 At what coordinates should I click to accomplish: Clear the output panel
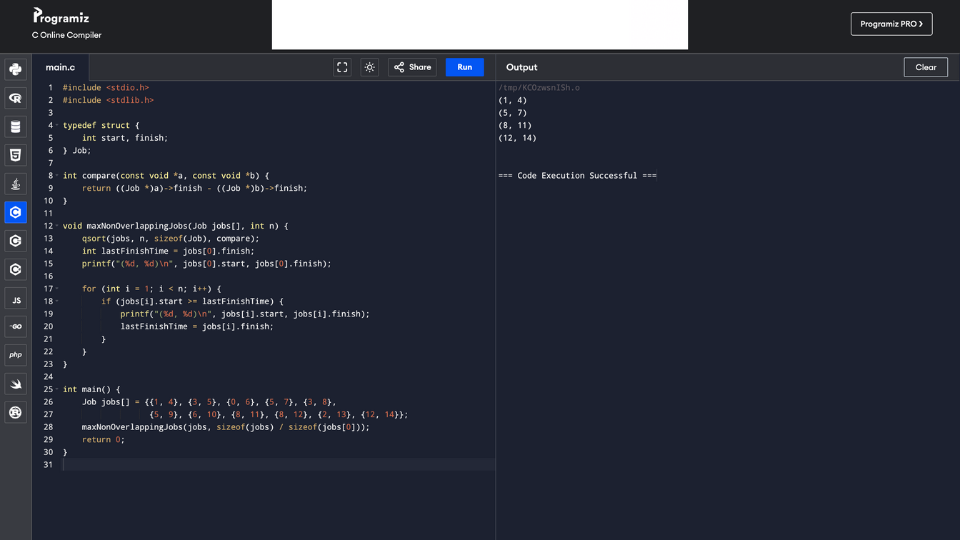[926, 67]
